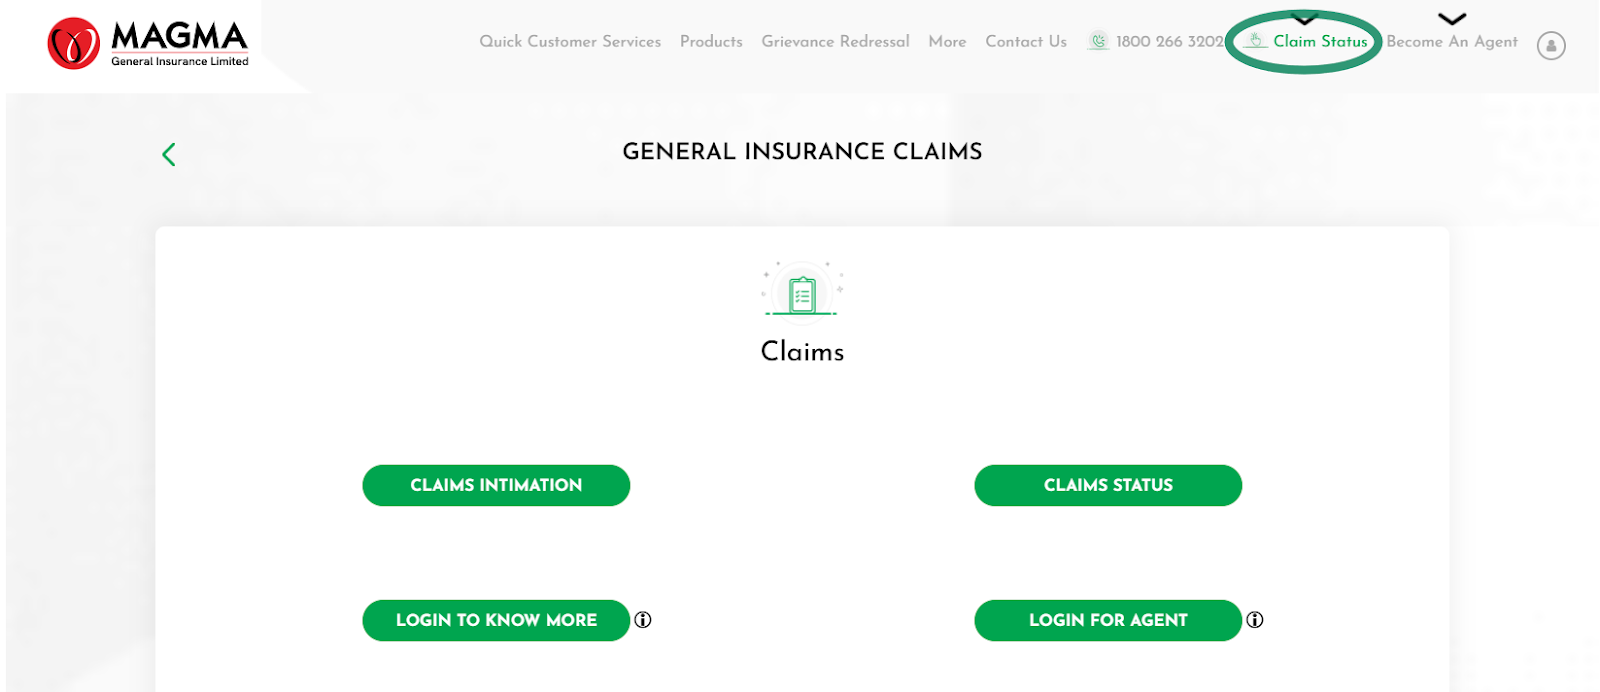
Task: Click the Contact Us link
Action: coord(1025,42)
